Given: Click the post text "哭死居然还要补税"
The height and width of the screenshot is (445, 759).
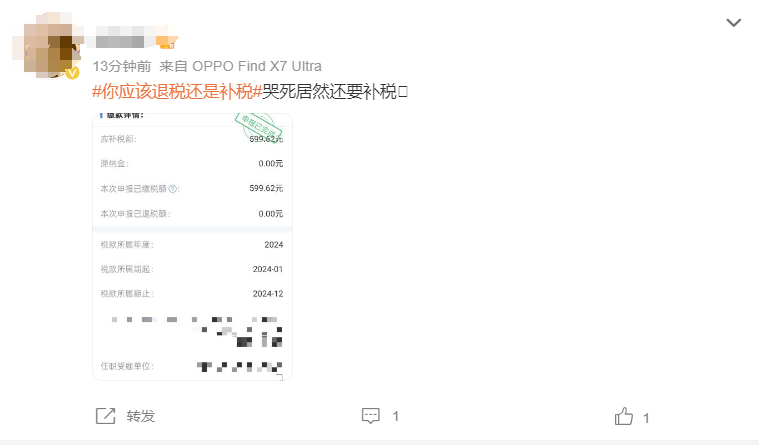Looking at the screenshot, I should [330, 91].
